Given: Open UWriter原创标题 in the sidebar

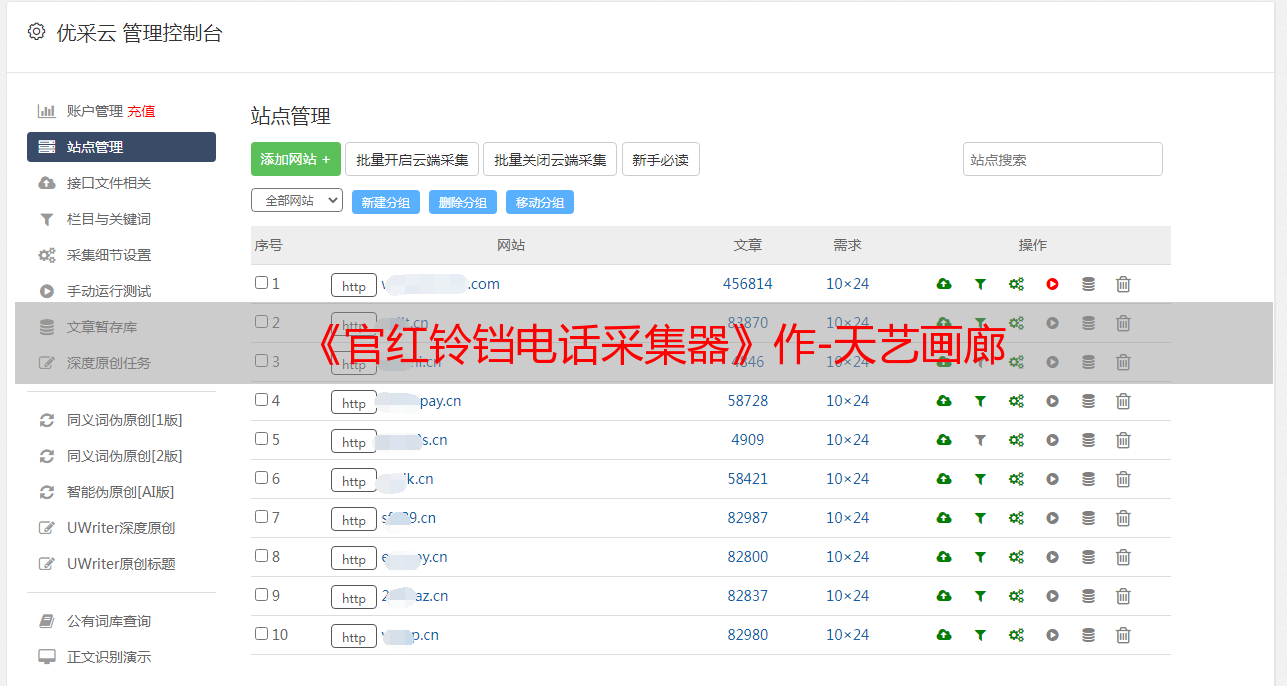Looking at the screenshot, I should pyautogui.click(x=121, y=564).
